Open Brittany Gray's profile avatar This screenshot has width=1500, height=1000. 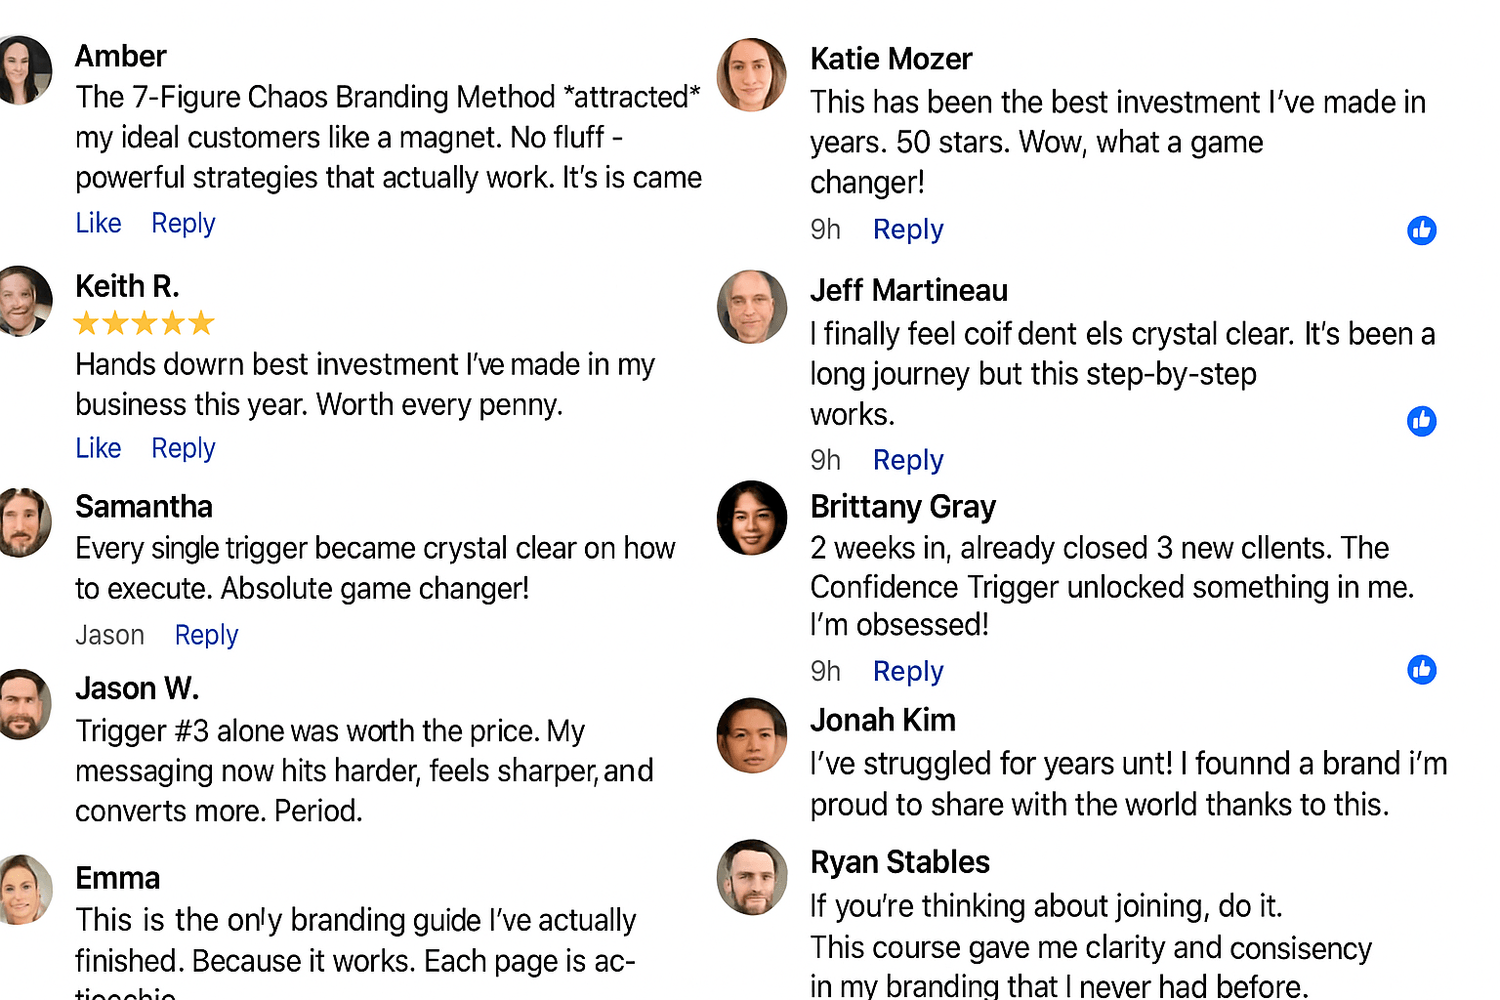pos(752,518)
